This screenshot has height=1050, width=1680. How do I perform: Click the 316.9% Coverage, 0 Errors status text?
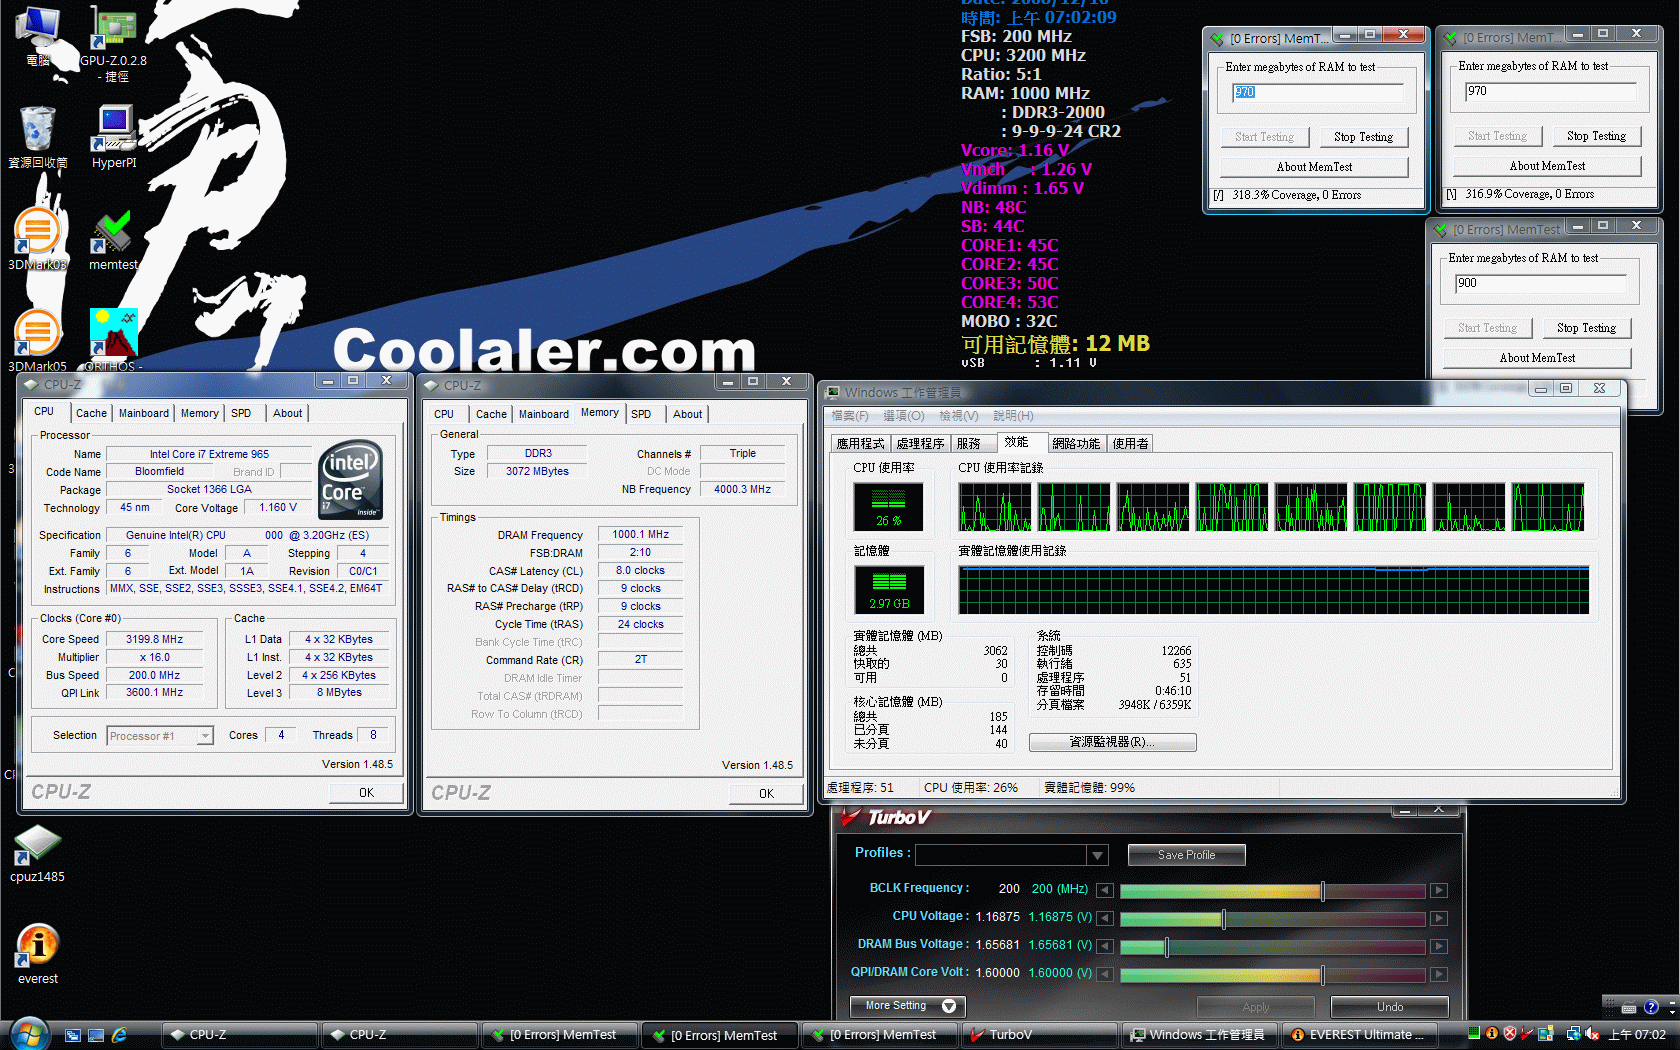pyautogui.click(x=1529, y=195)
